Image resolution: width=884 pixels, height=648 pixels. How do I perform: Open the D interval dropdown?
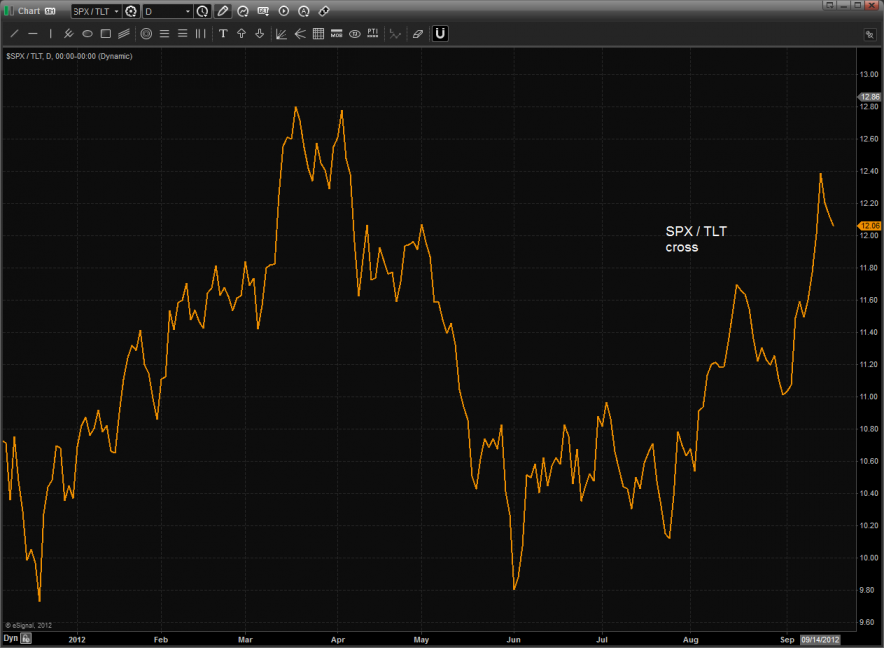(168, 11)
